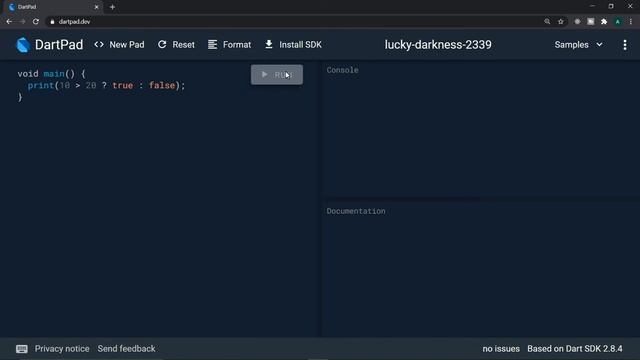Select the DartPad browser tab
This screenshot has width=640, height=360.
click(x=53, y=7)
